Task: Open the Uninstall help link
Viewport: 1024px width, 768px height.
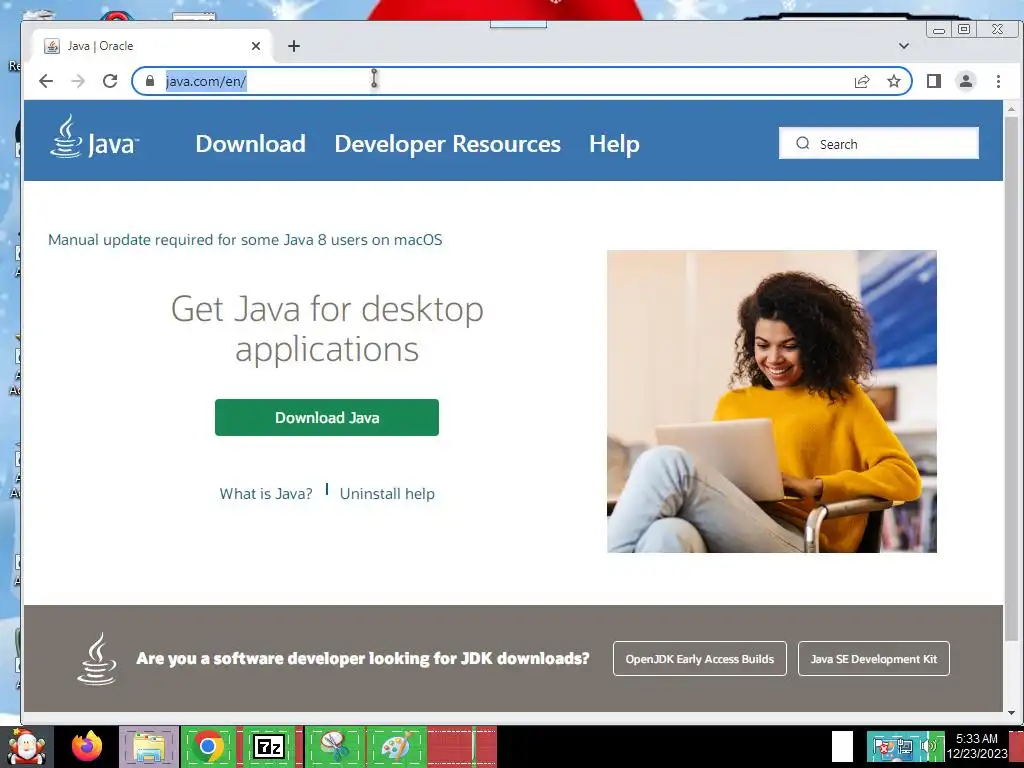Action: [387, 494]
